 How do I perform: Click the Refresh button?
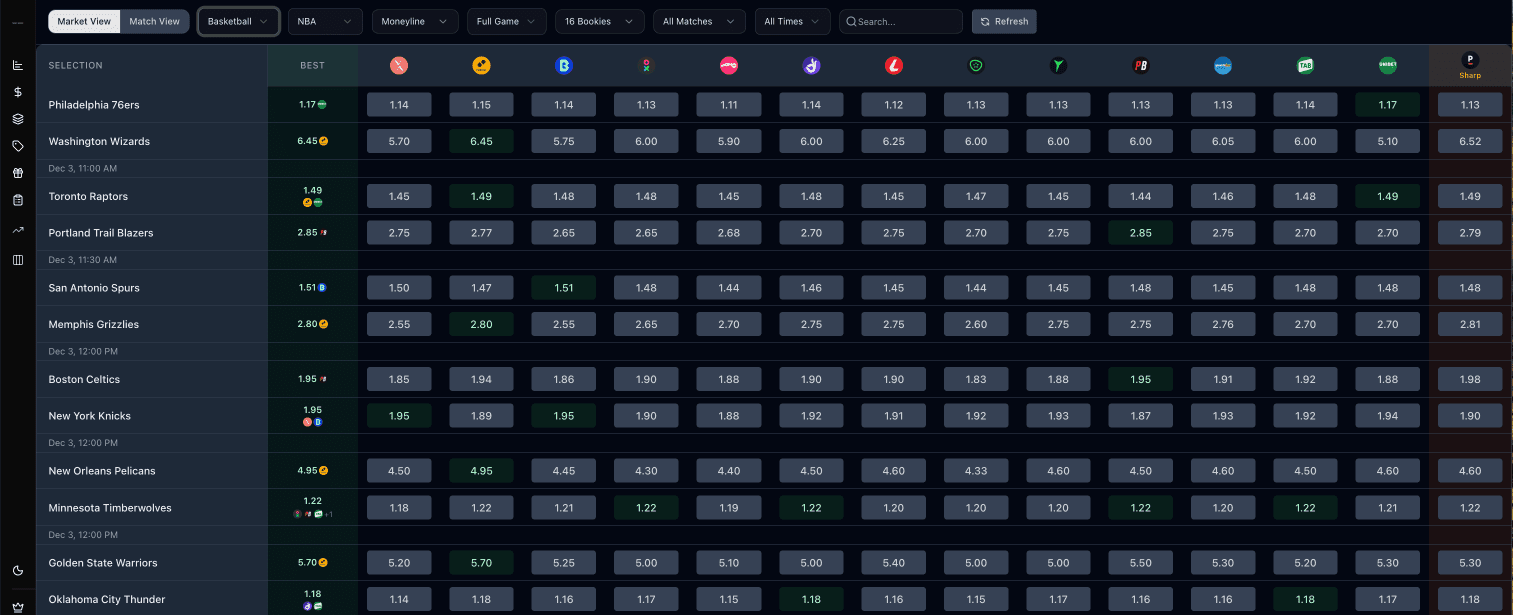(1004, 21)
